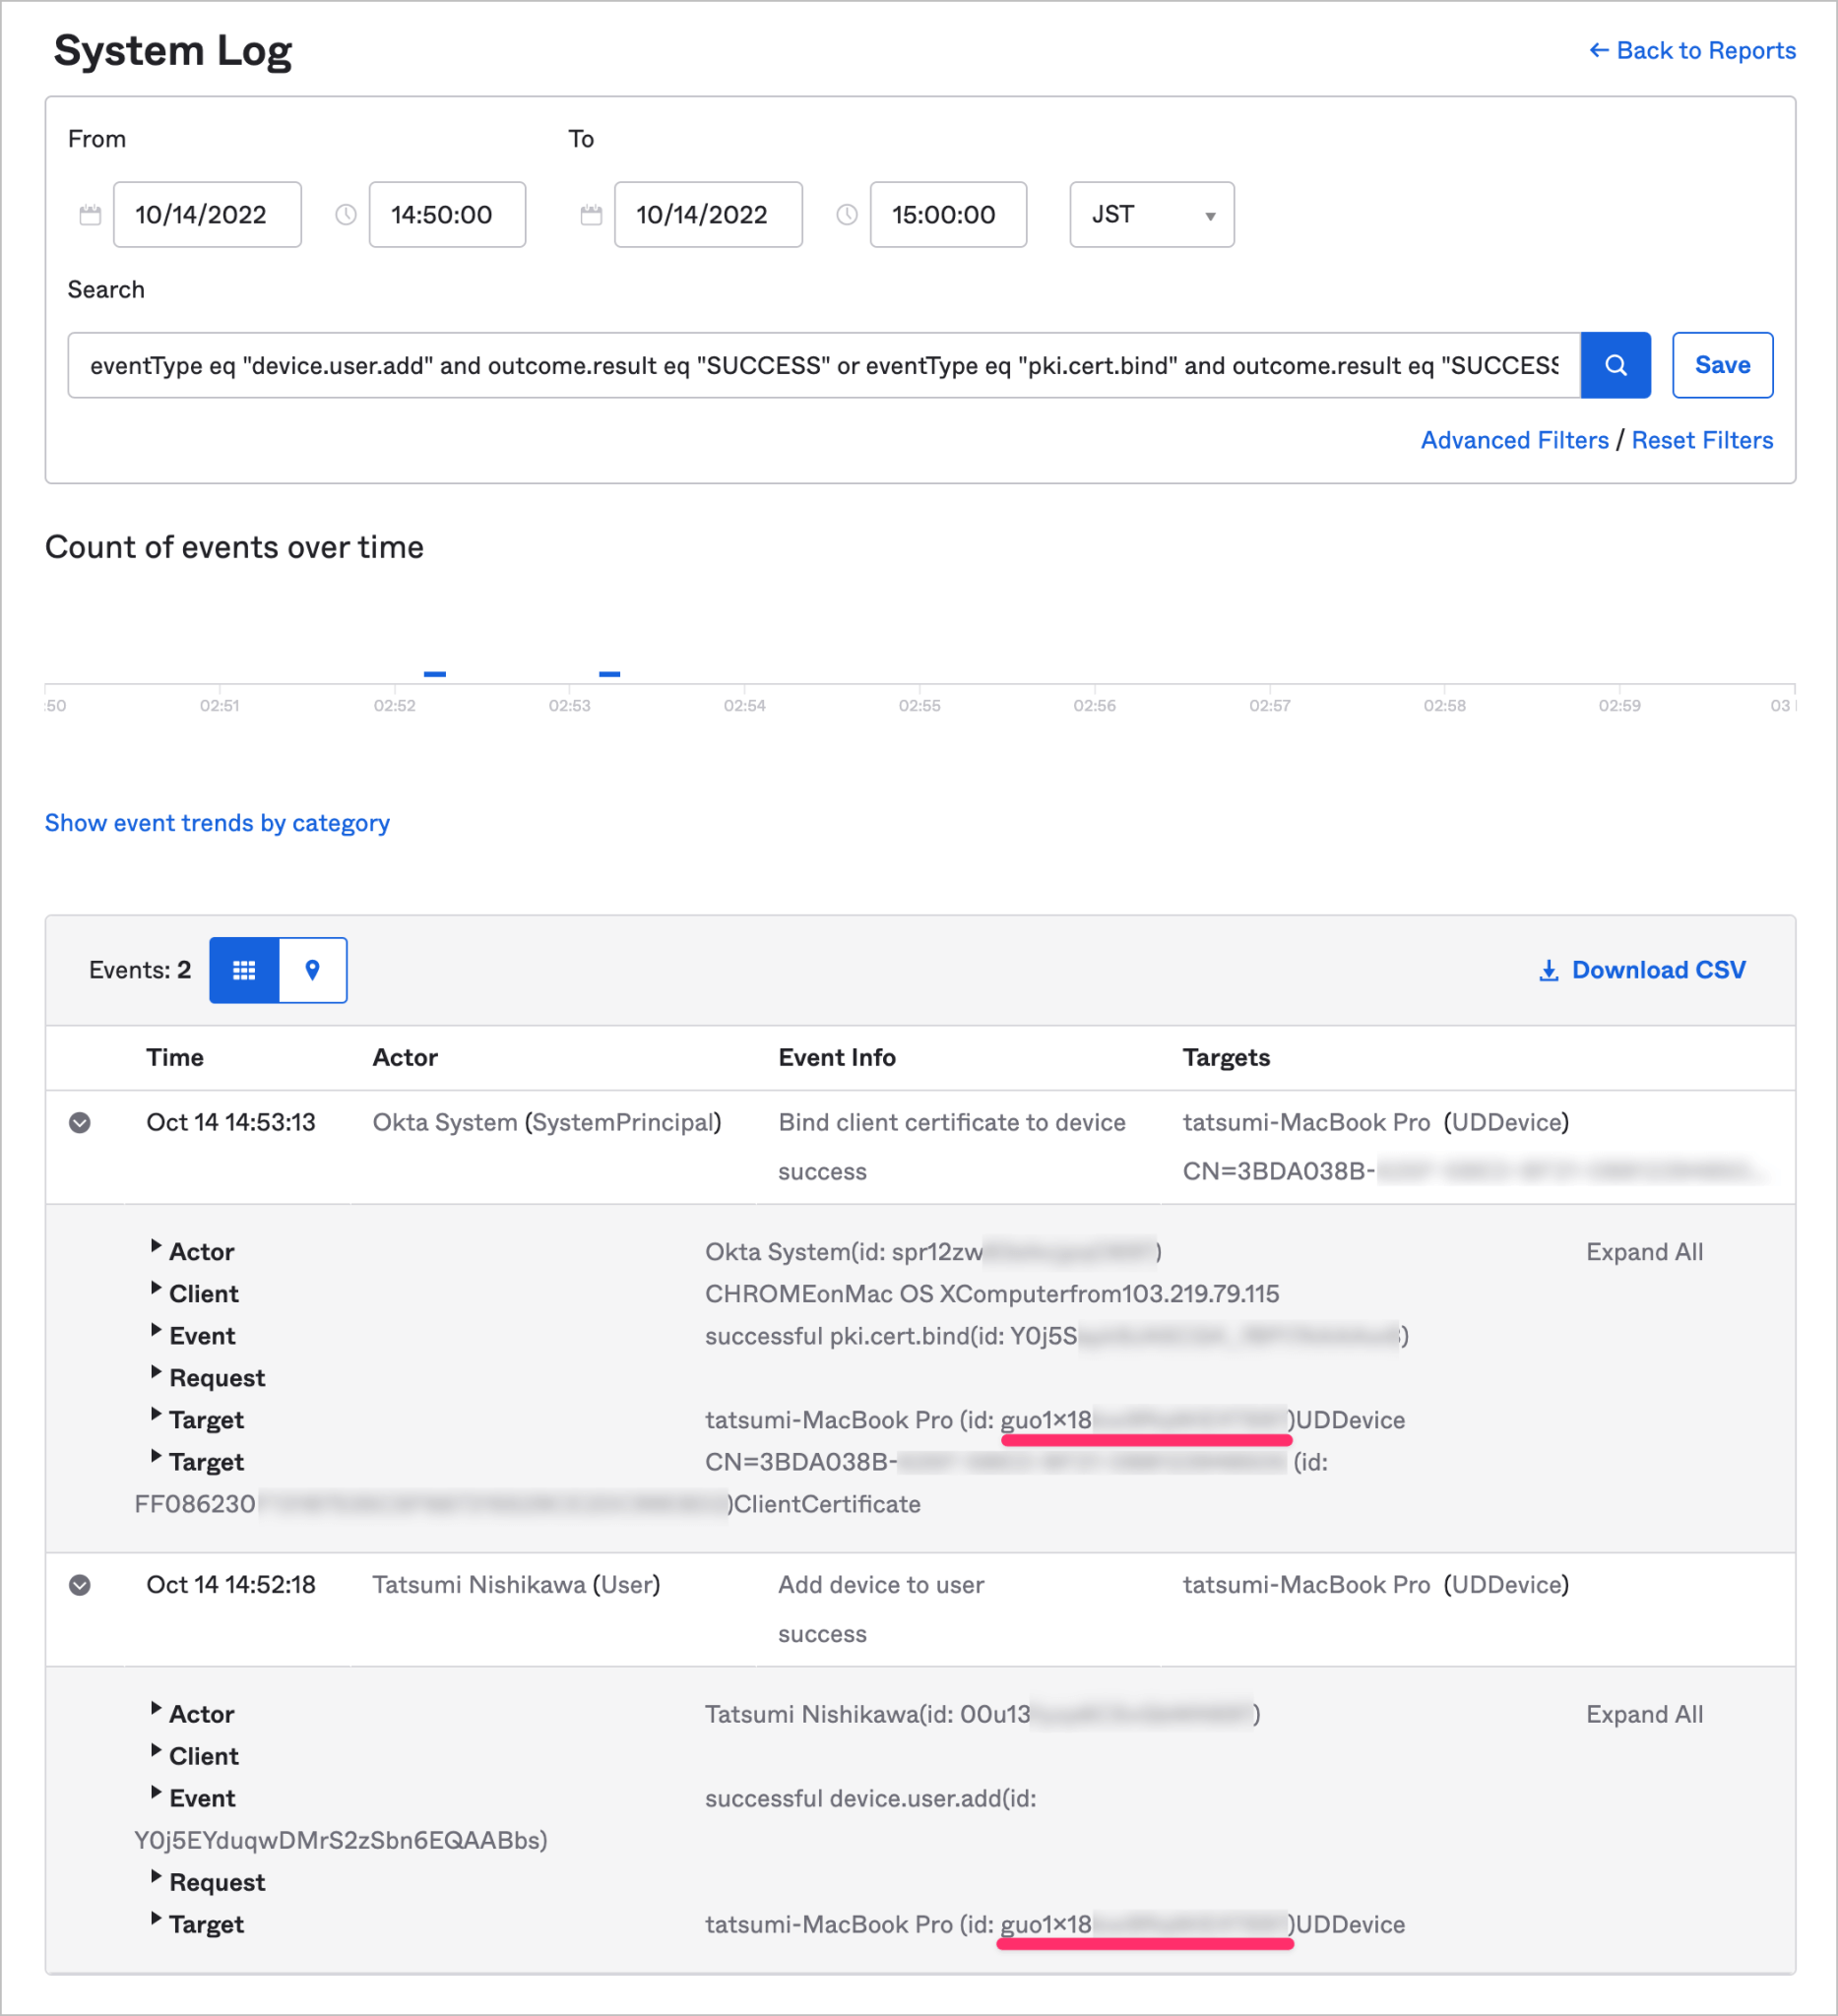Switch to map view of events
Viewport: 1838px width, 2016px height.
[313, 969]
